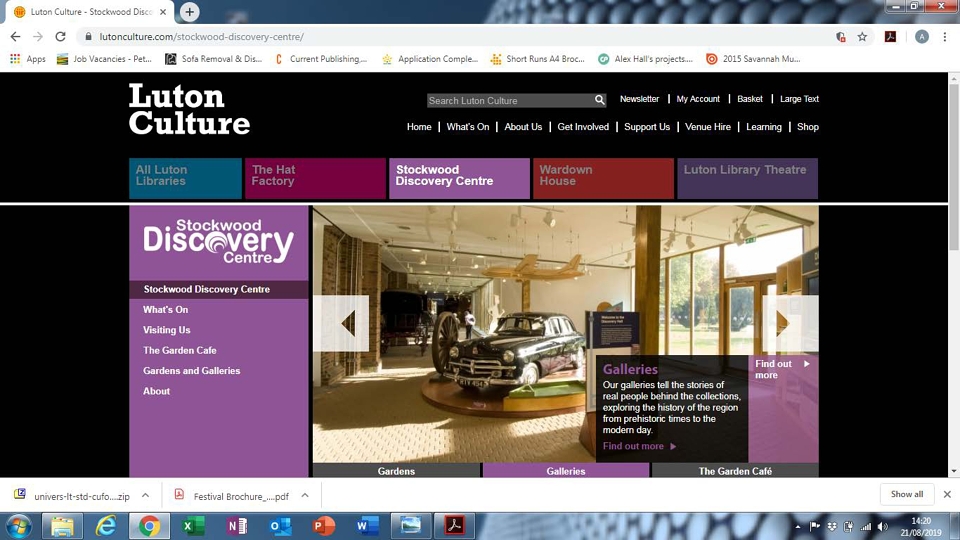
Task: Open Support Us in the main menu
Action: point(647,127)
